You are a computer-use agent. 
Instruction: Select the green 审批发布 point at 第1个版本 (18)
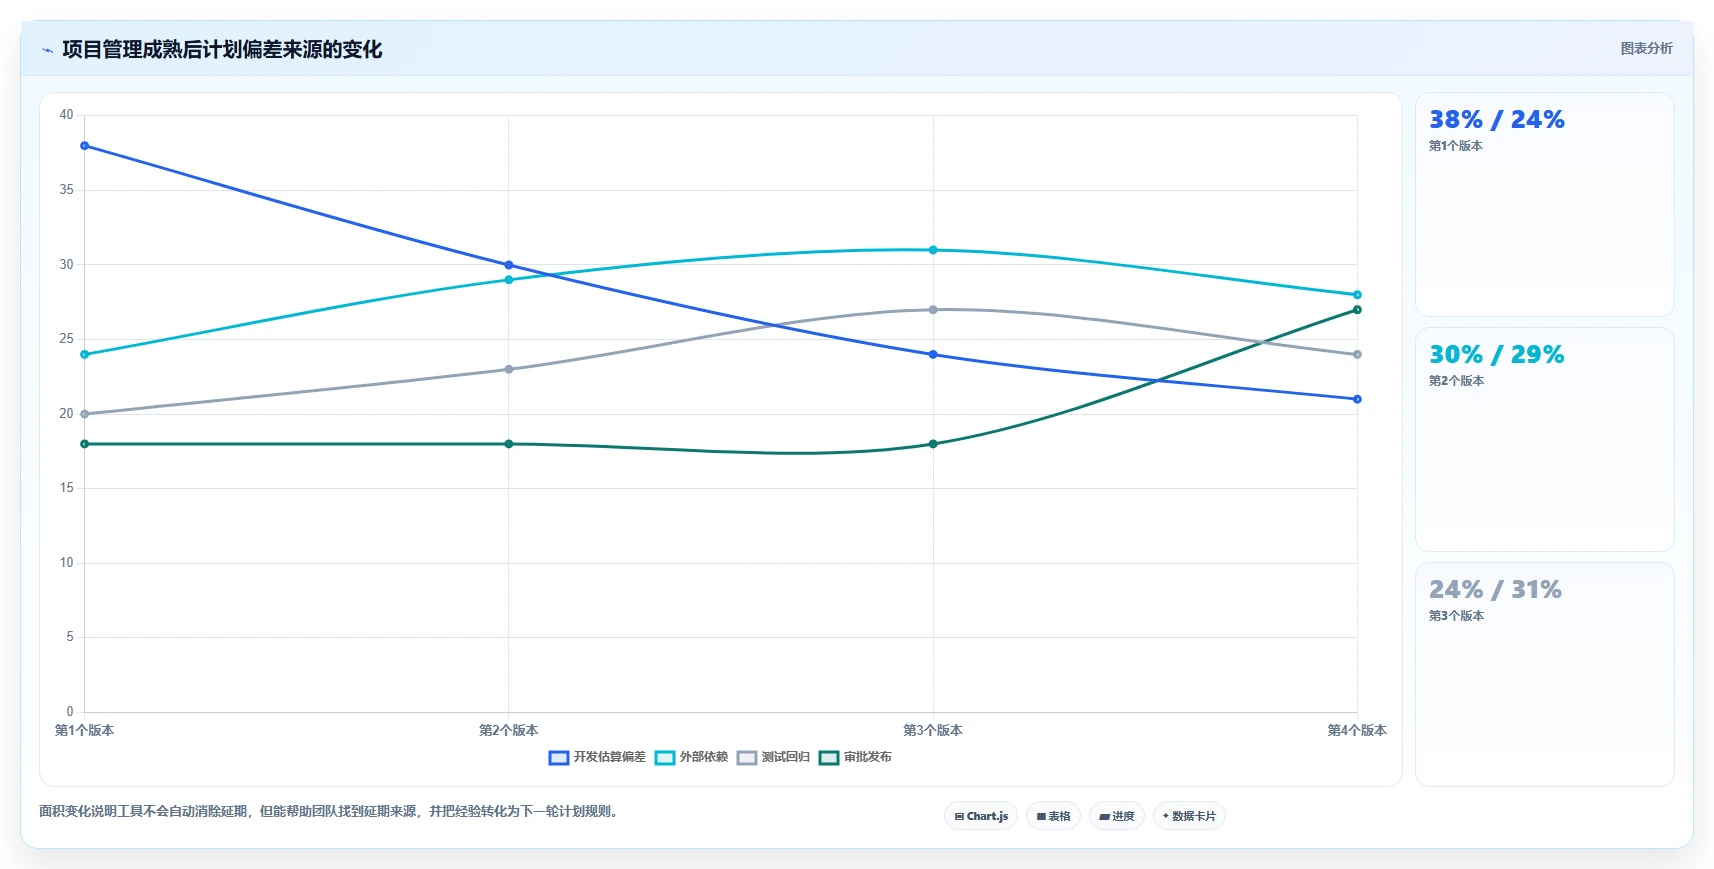pos(85,444)
